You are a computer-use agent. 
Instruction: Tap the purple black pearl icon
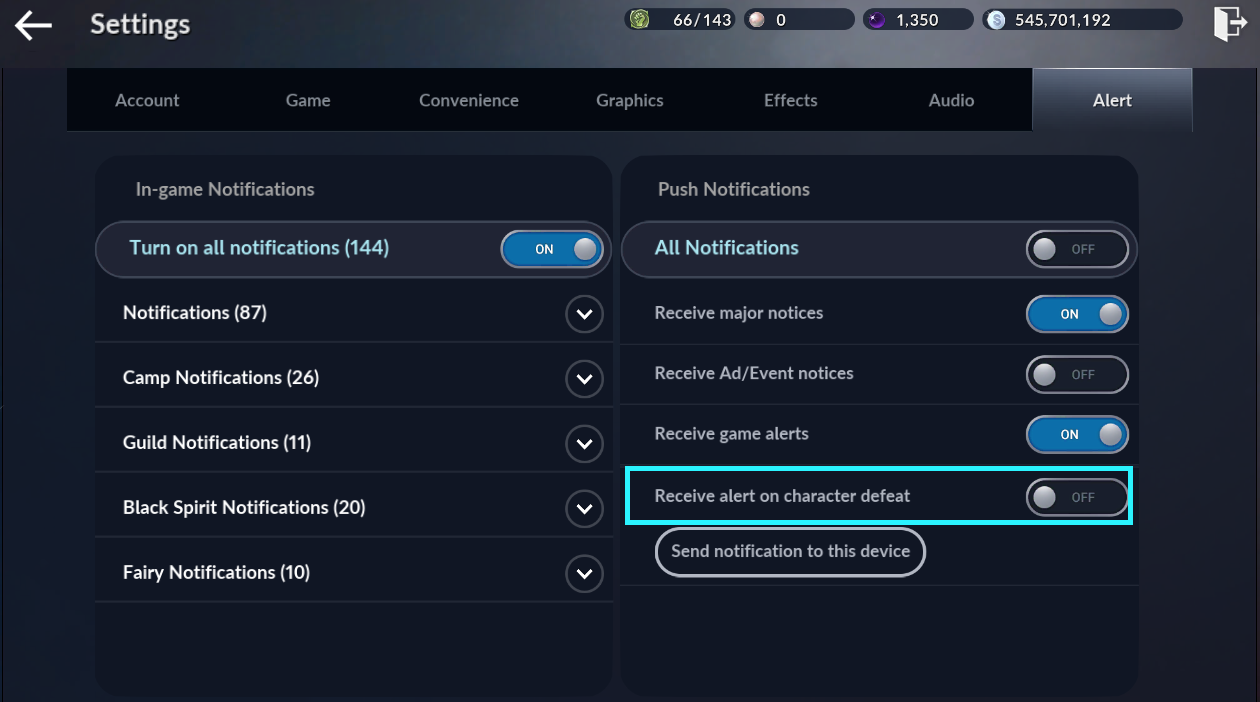coord(877,20)
